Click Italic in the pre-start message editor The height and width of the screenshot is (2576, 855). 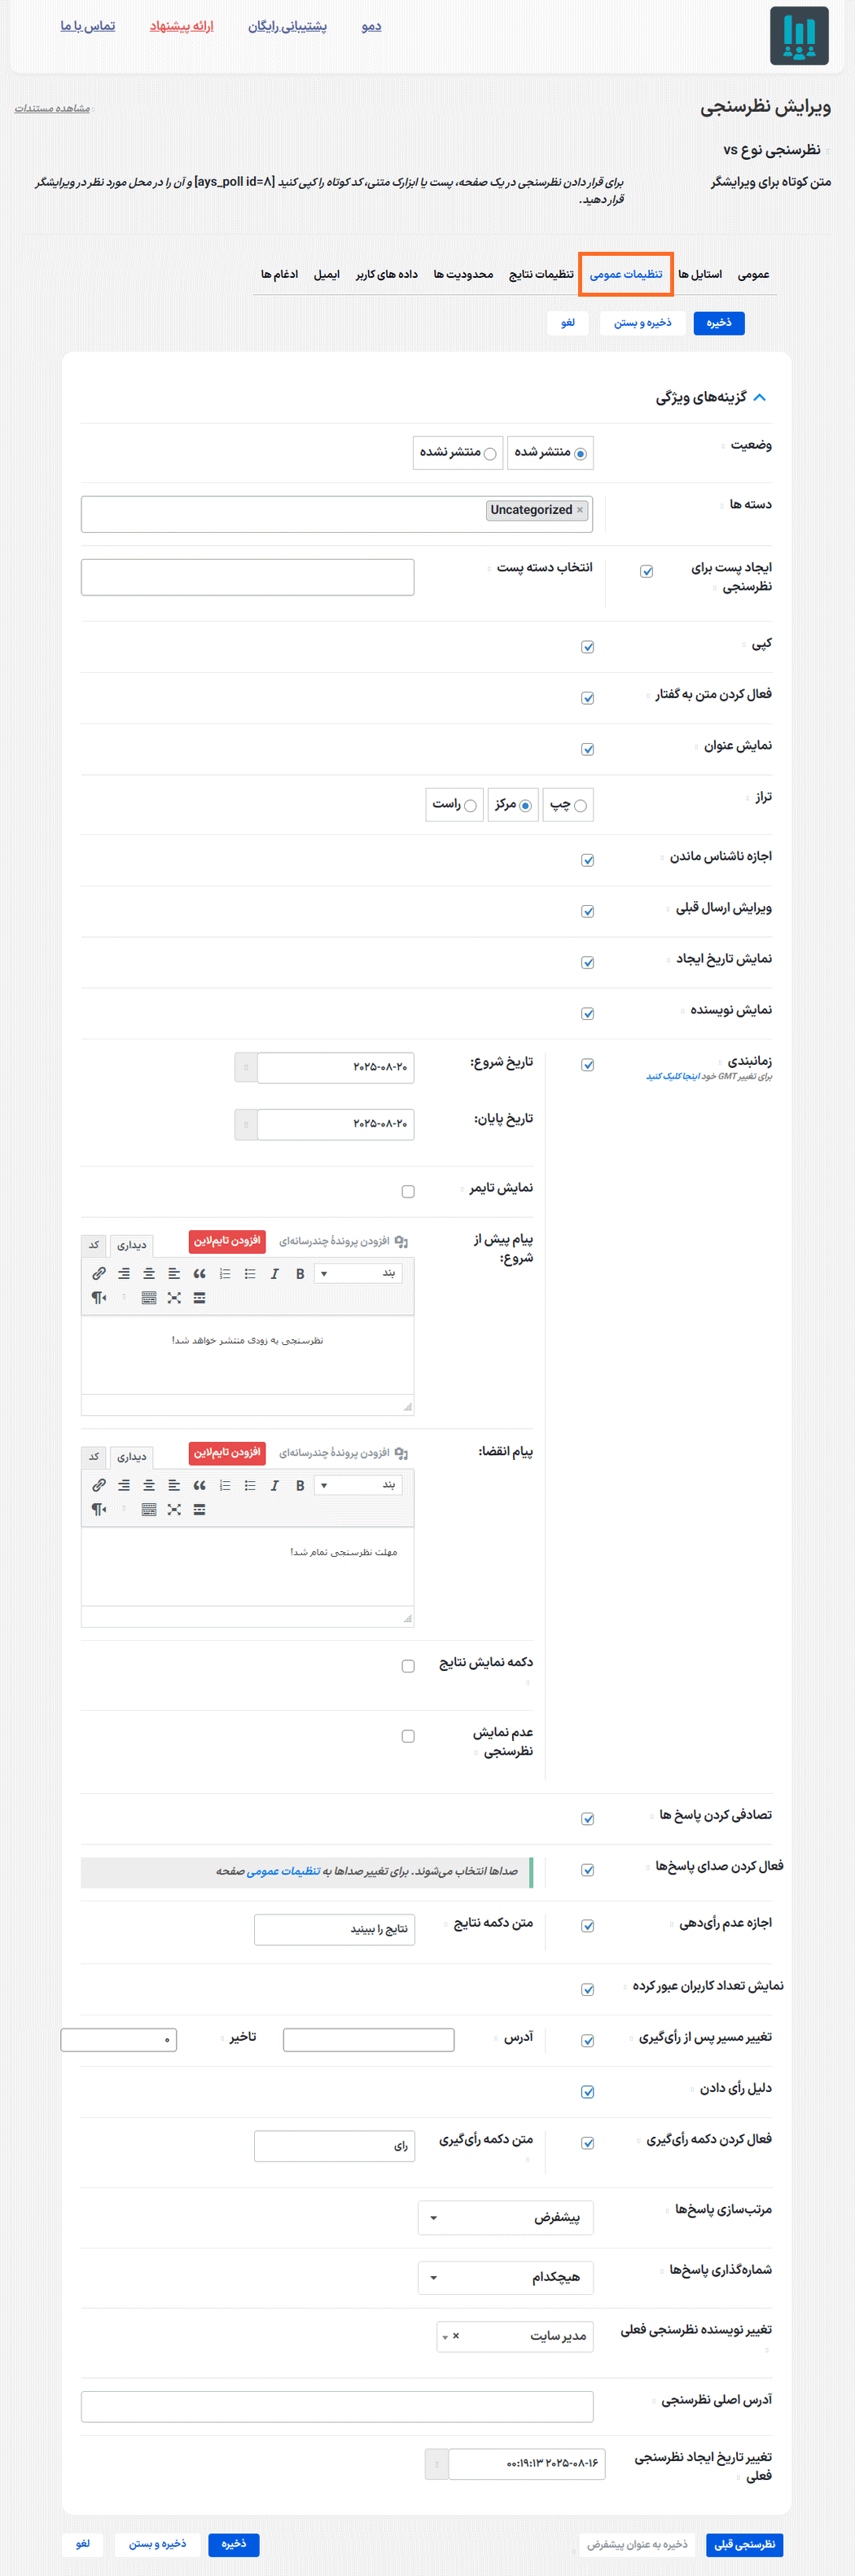point(275,1273)
